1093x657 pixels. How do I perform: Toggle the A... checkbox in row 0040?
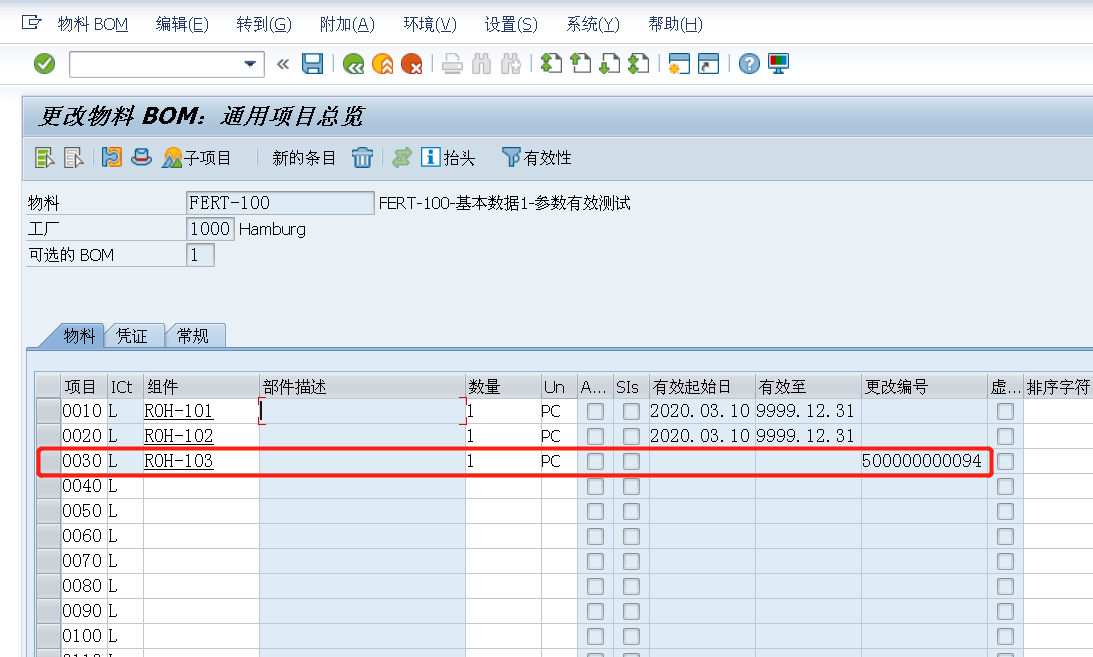595,486
